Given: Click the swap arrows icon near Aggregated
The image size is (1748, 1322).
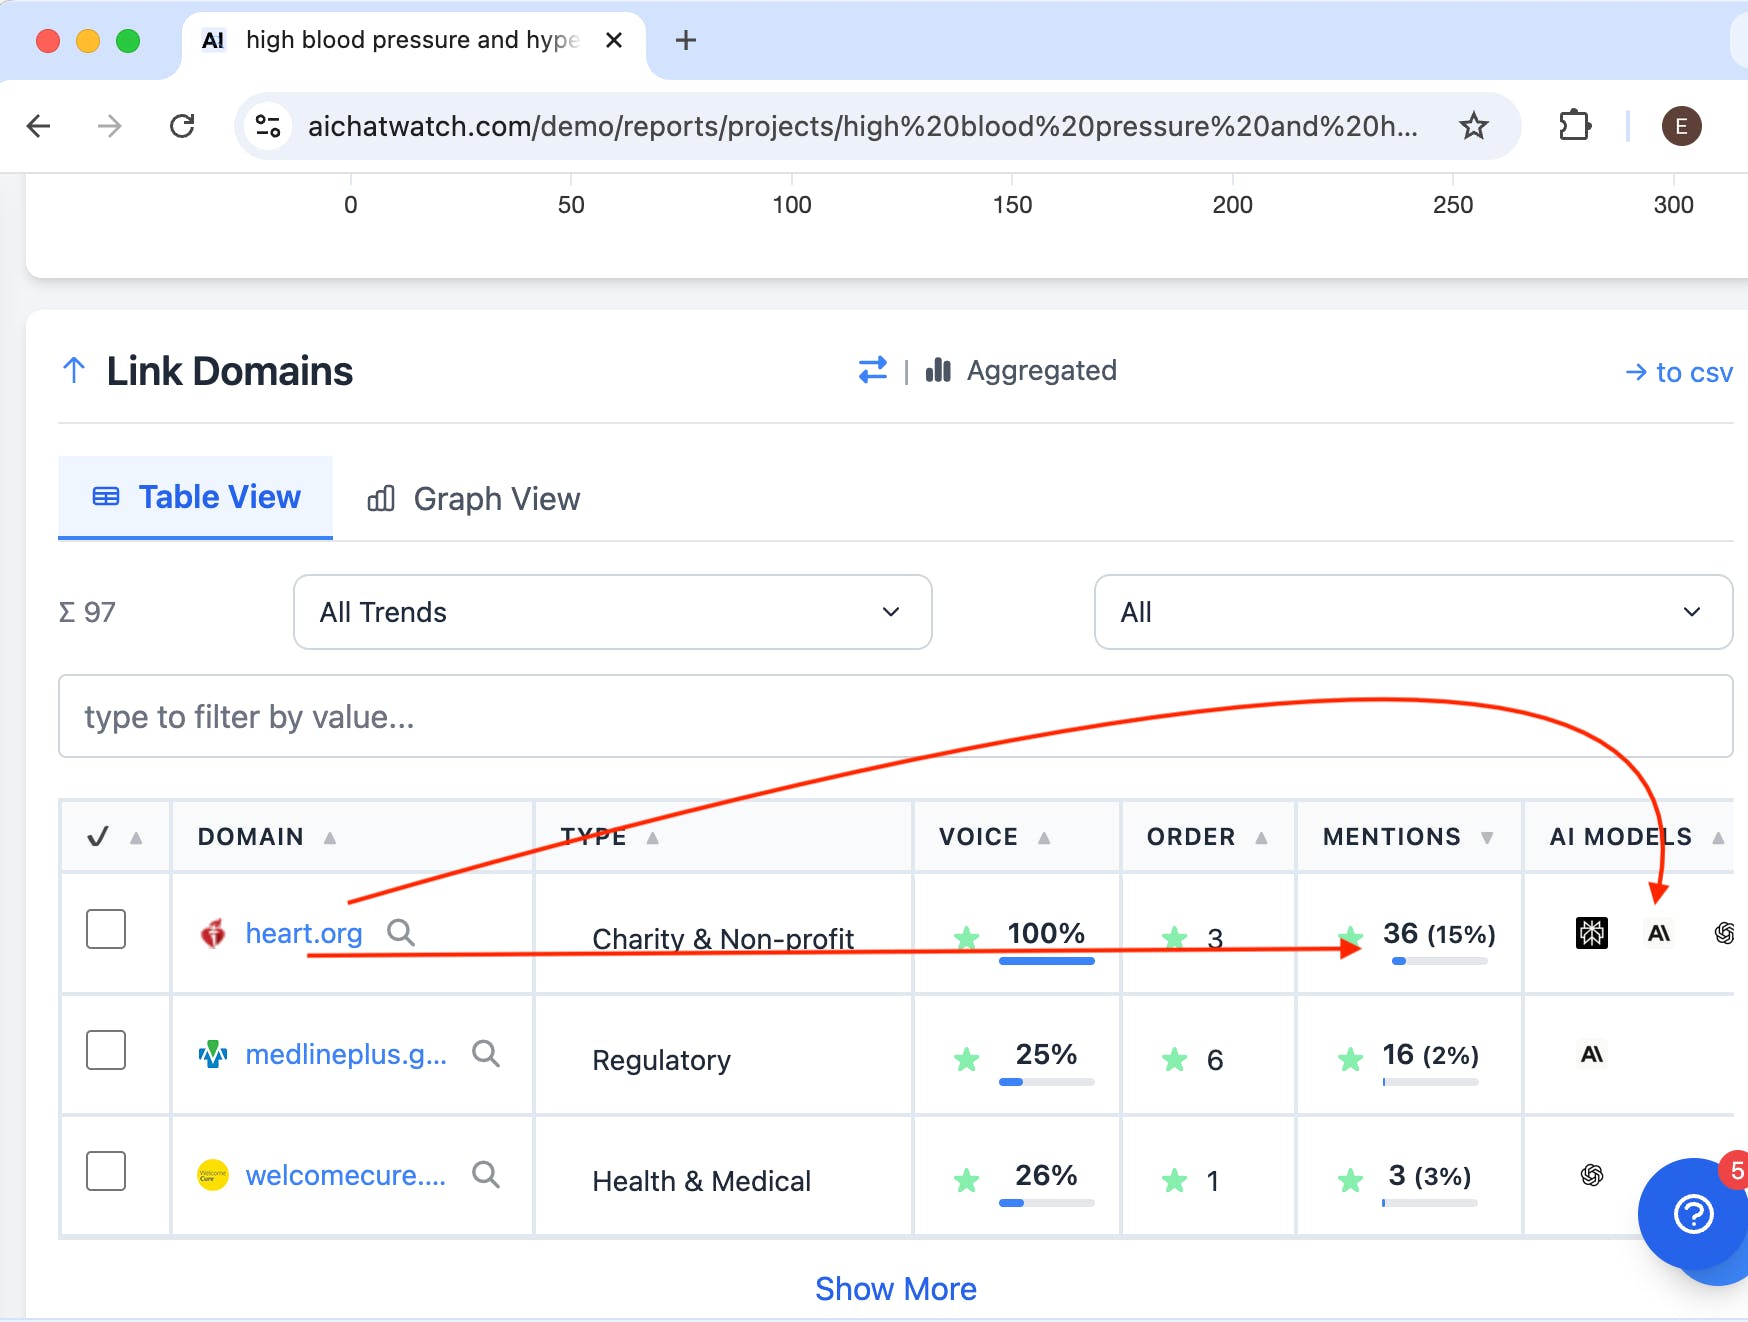Looking at the screenshot, I should pyautogui.click(x=873, y=371).
